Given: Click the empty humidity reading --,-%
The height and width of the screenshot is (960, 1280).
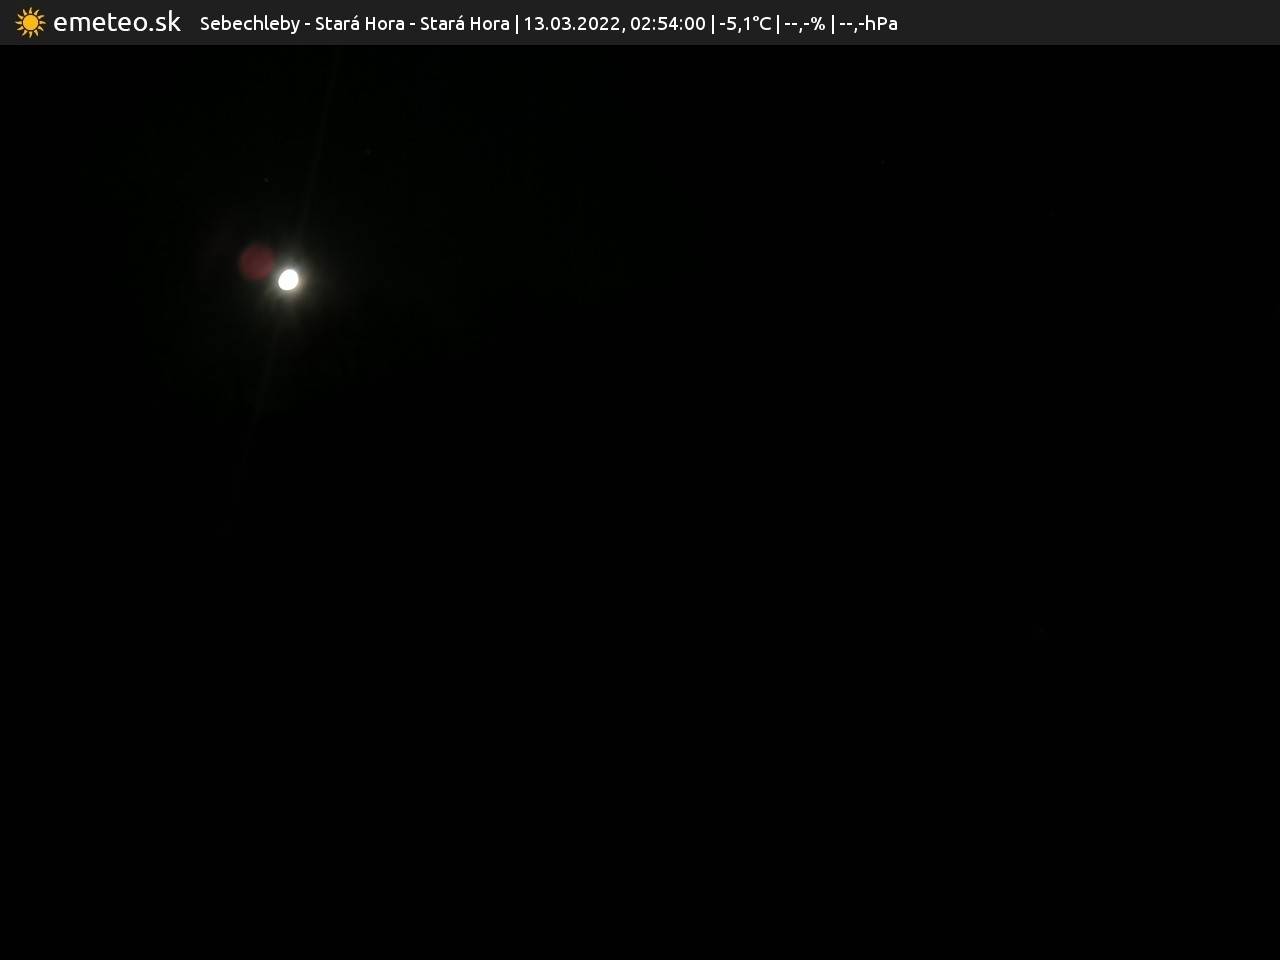Looking at the screenshot, I should pyautogui.click(x=804, y=24).
